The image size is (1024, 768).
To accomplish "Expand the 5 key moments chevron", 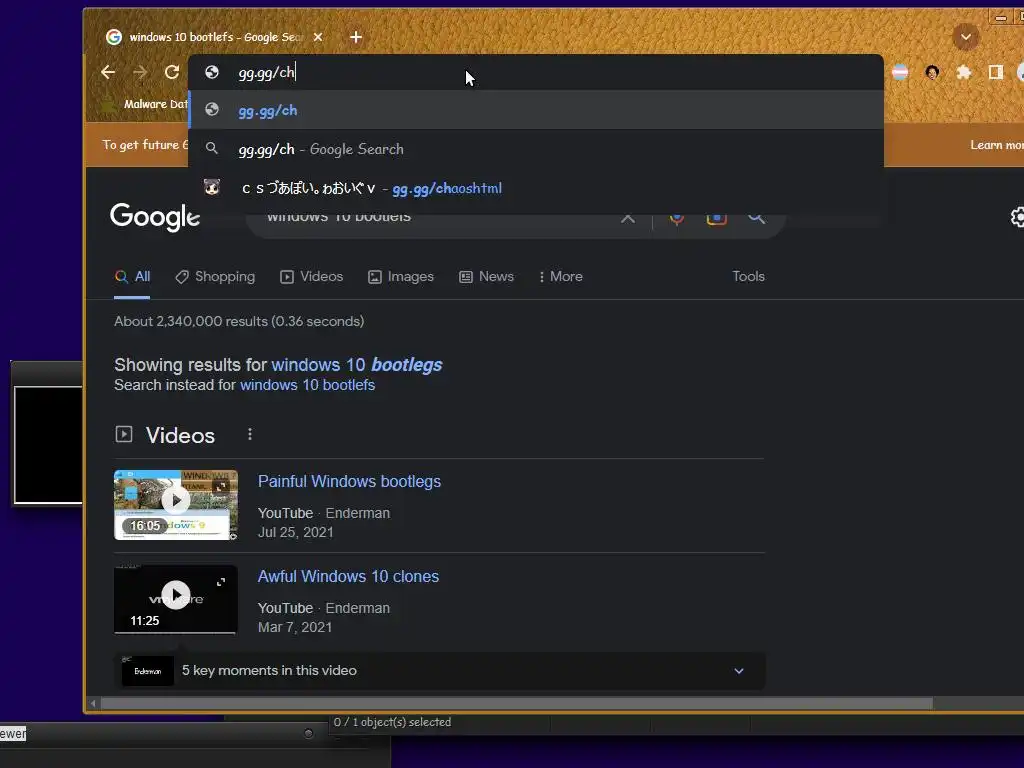I will click(x=739, y=671).
